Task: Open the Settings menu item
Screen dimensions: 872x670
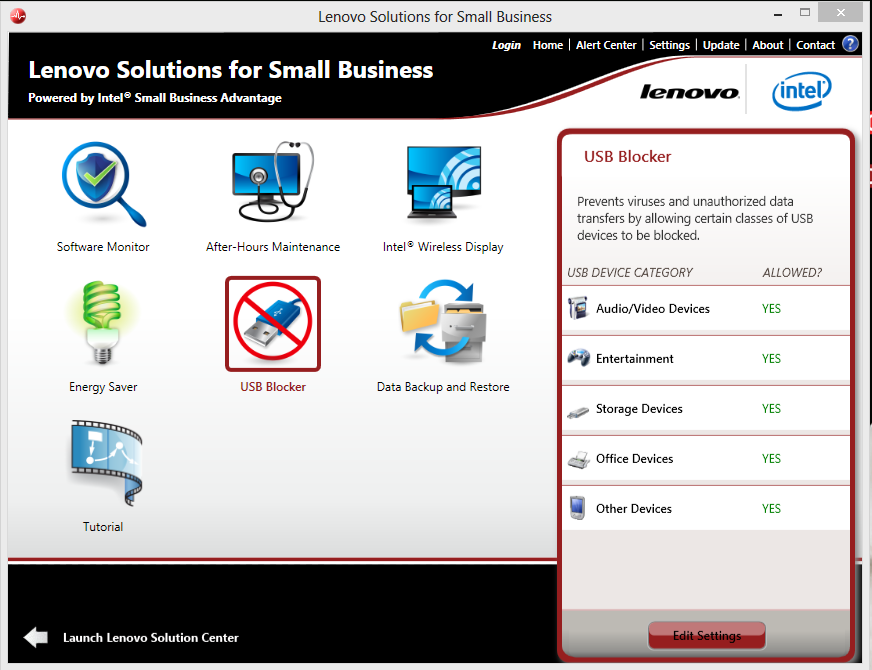Action: click(x=669, y=45)
